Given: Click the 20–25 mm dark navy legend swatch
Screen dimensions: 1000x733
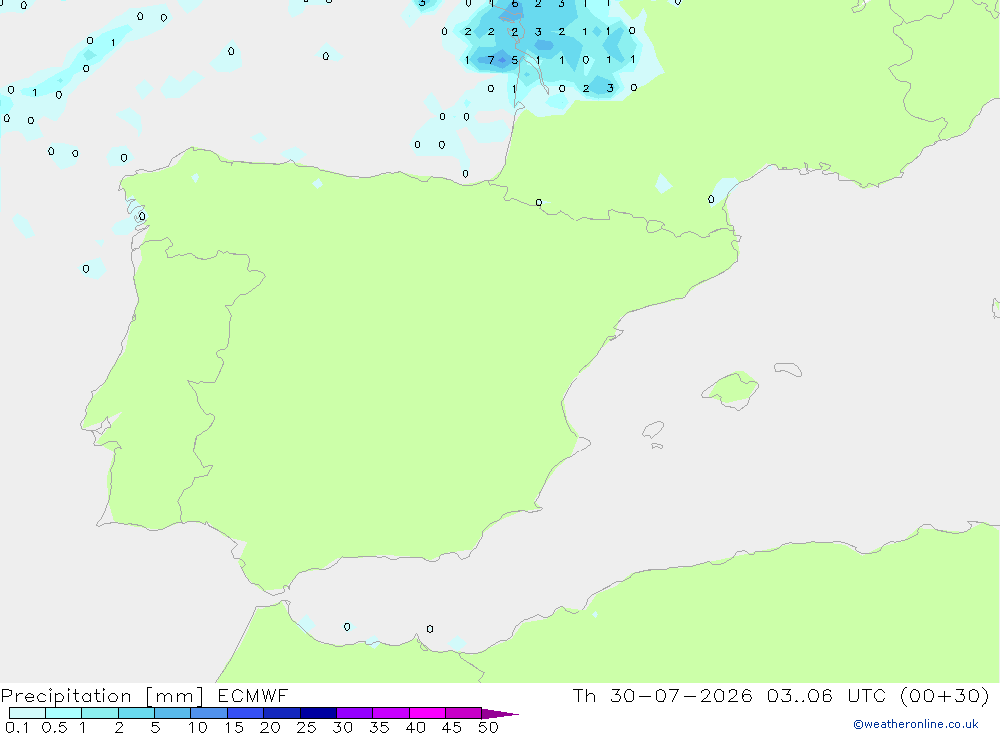Looking at the screenshot, I should [x=282, y=713].
